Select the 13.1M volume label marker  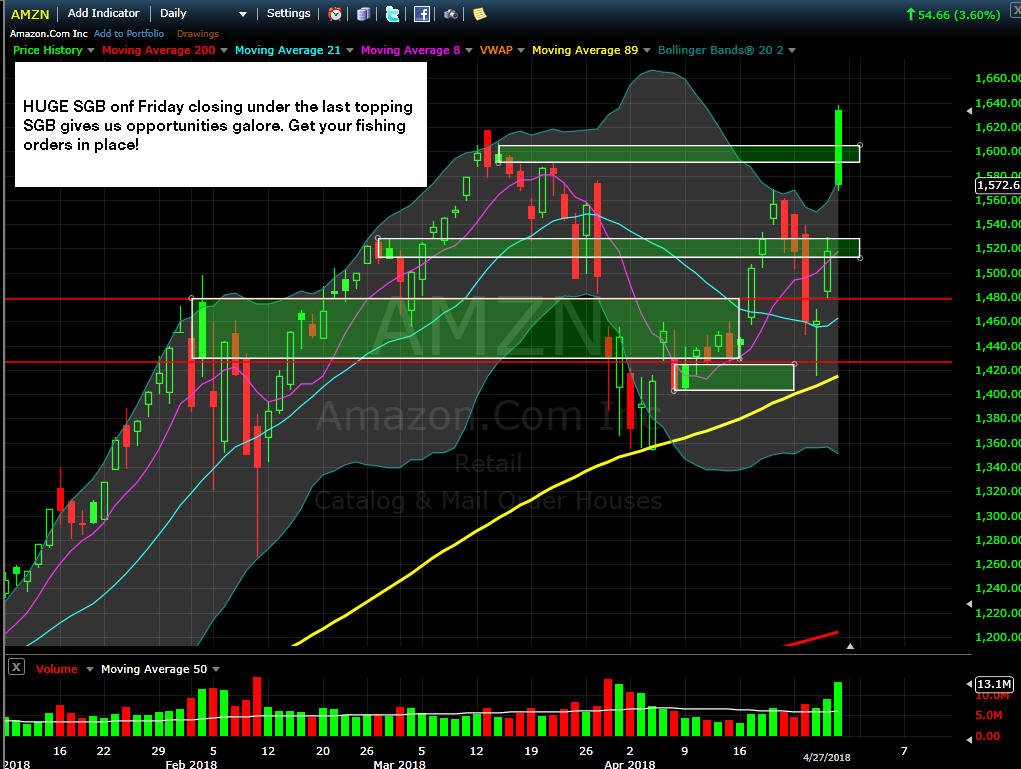point(994,684)
